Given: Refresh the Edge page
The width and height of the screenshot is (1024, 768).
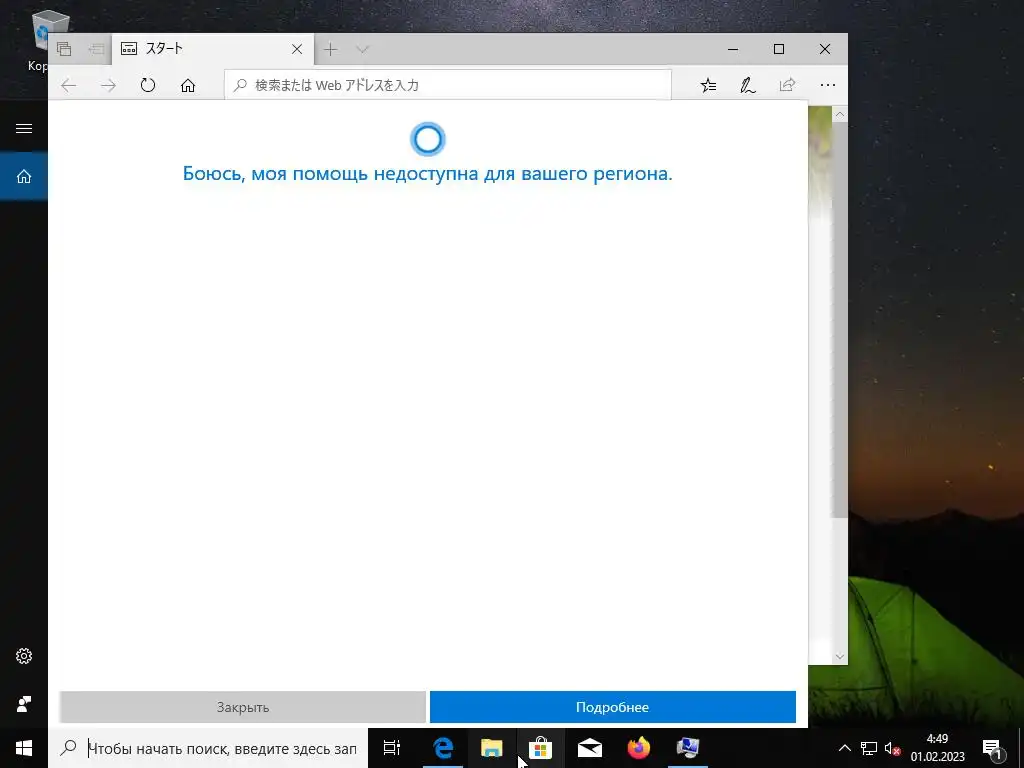Looking at the screenshot, I should (x=148, y=86).
